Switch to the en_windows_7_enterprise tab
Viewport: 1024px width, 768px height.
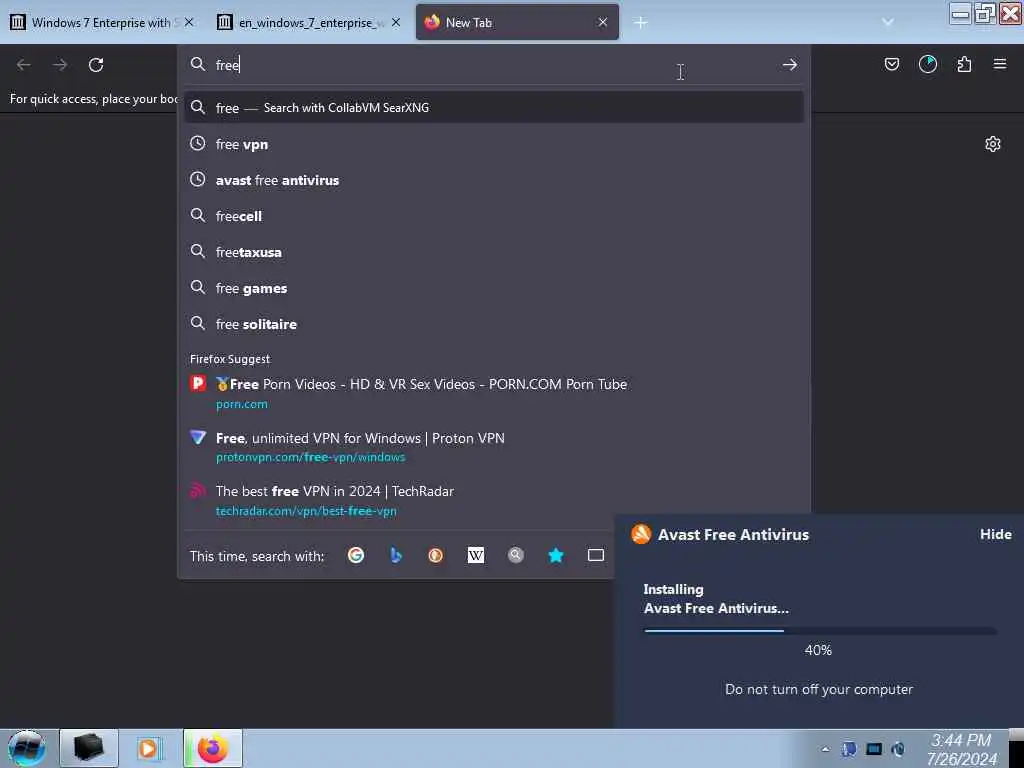(x=308, y=23)
